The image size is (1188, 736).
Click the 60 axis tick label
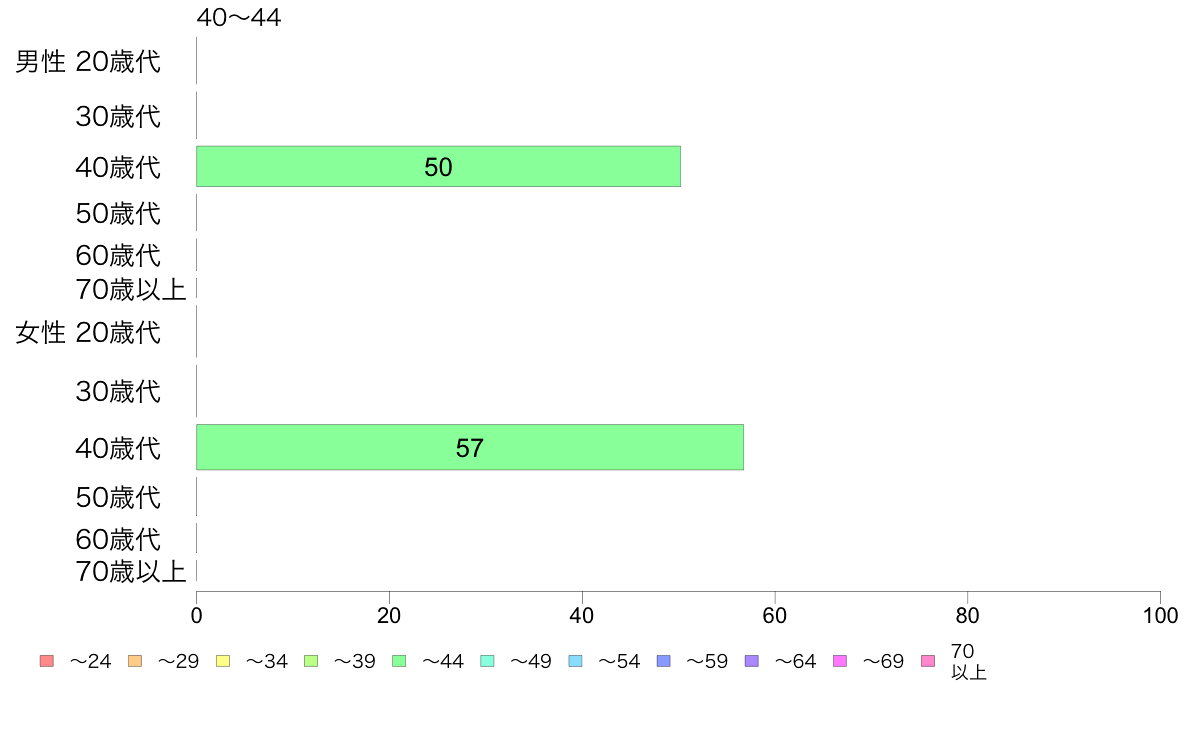pos(774,615)
